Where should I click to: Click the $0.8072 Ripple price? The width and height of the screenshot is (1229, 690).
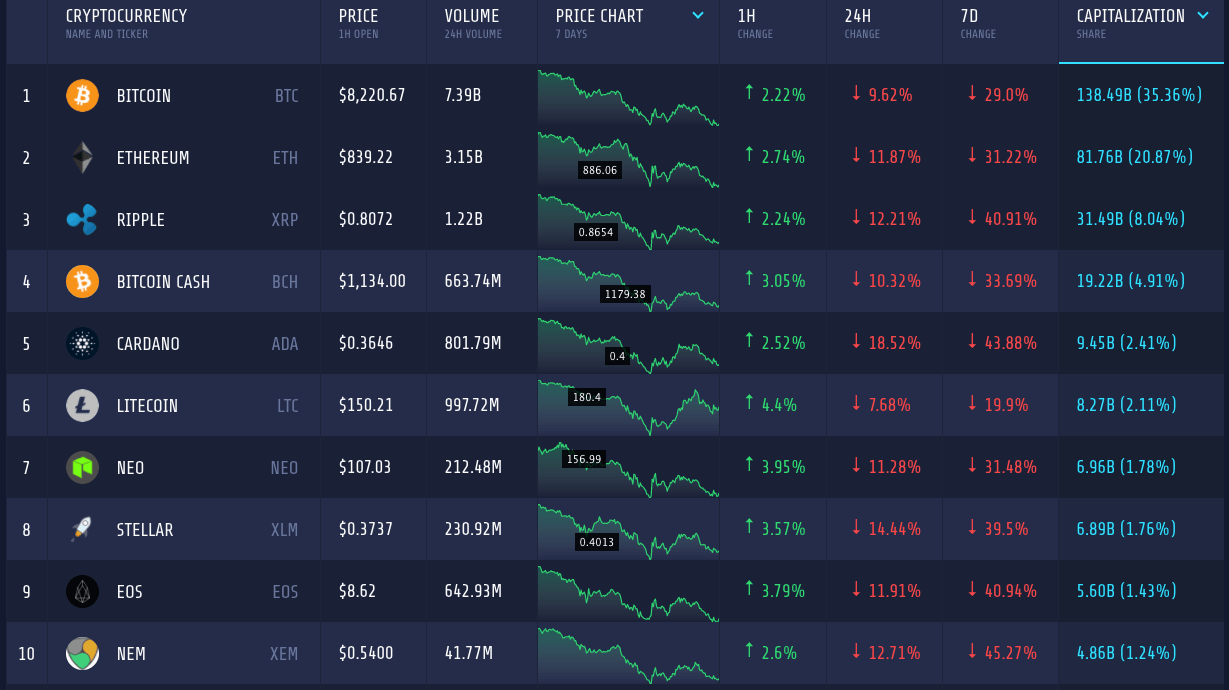pyautogui.click(x=366, y=220)
